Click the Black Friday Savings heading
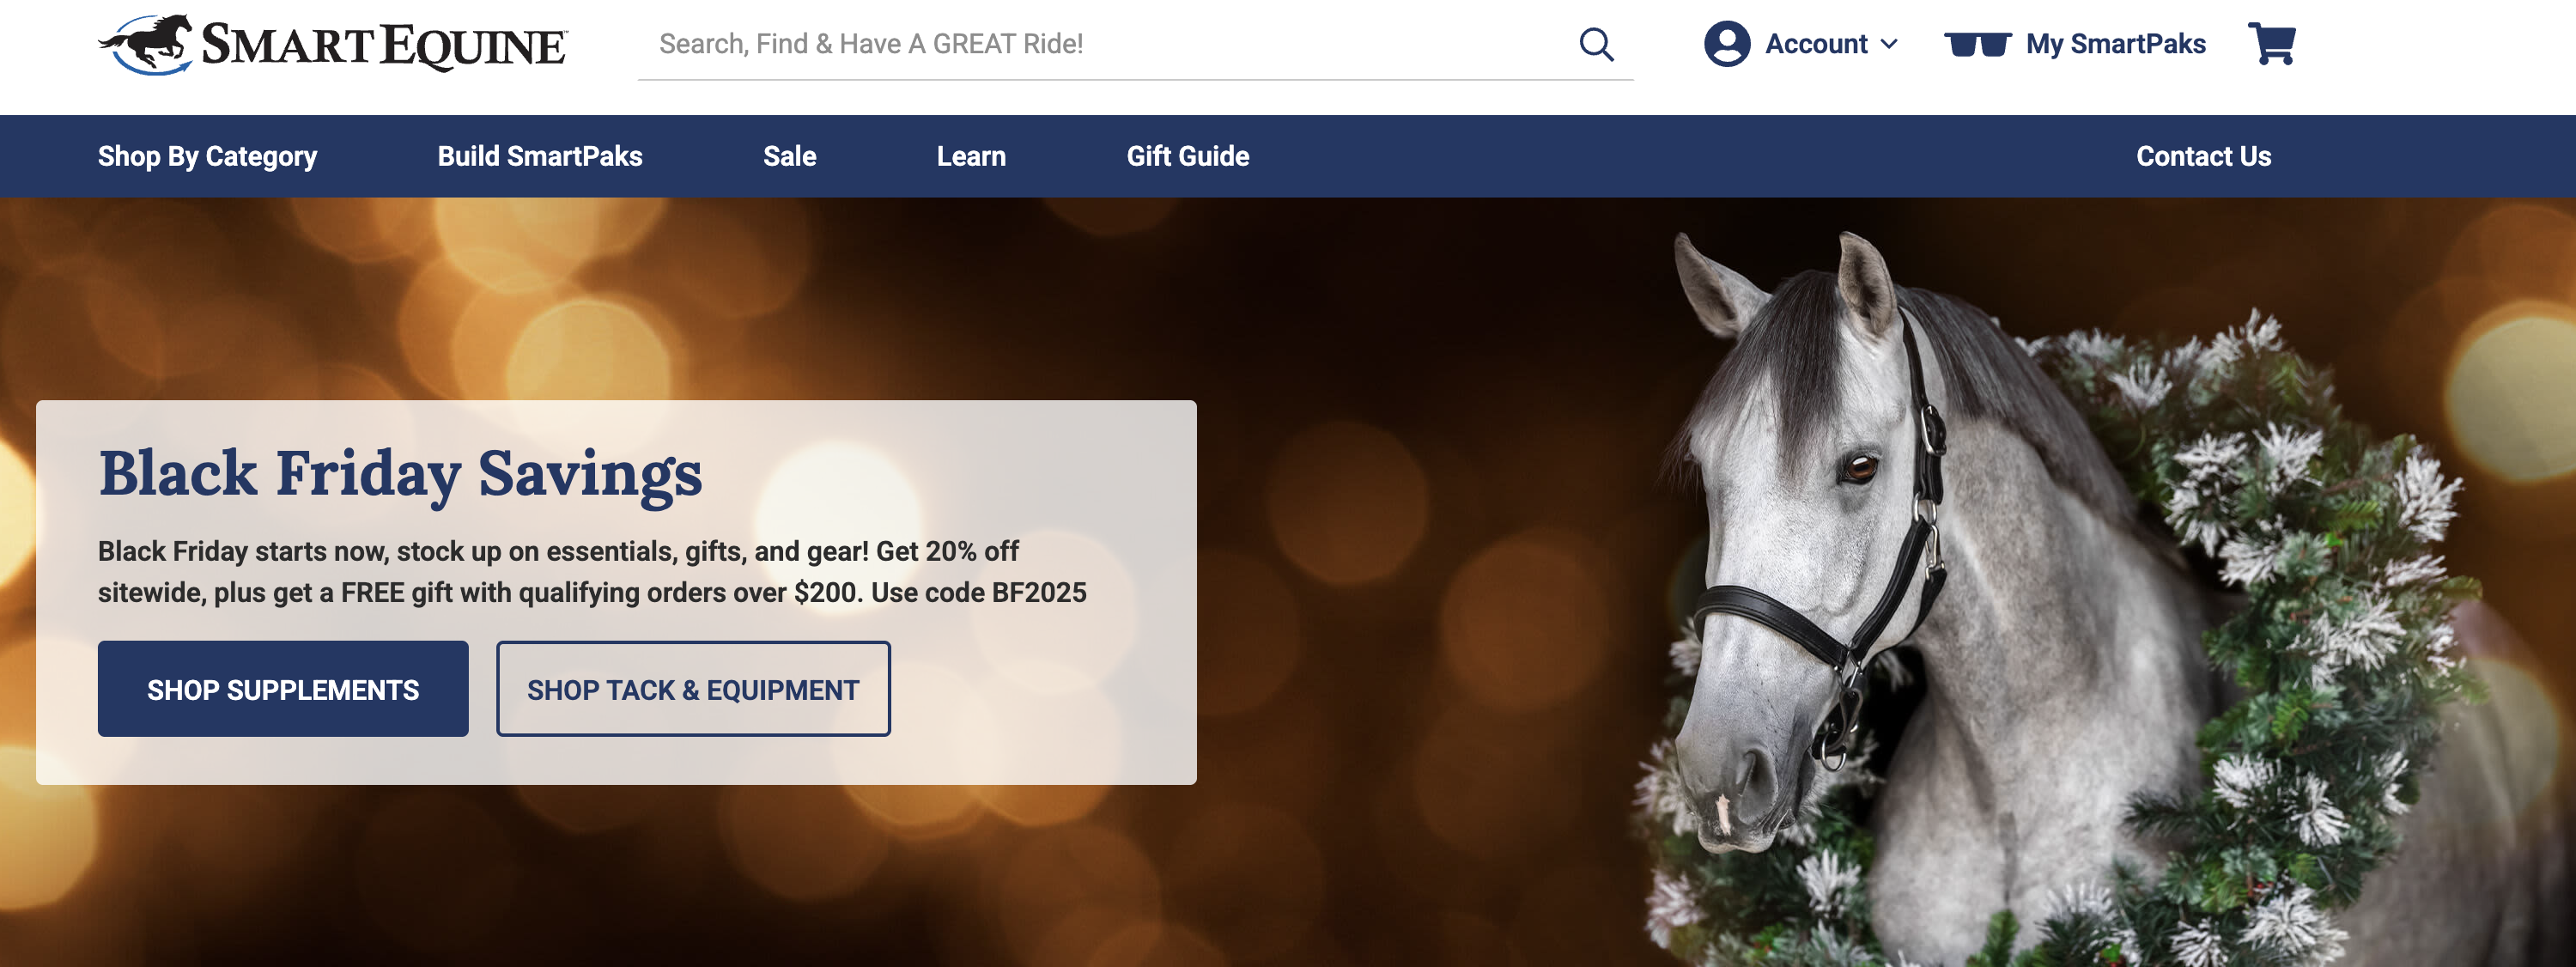Screen dimensions: 2576x967 point(400,473)
